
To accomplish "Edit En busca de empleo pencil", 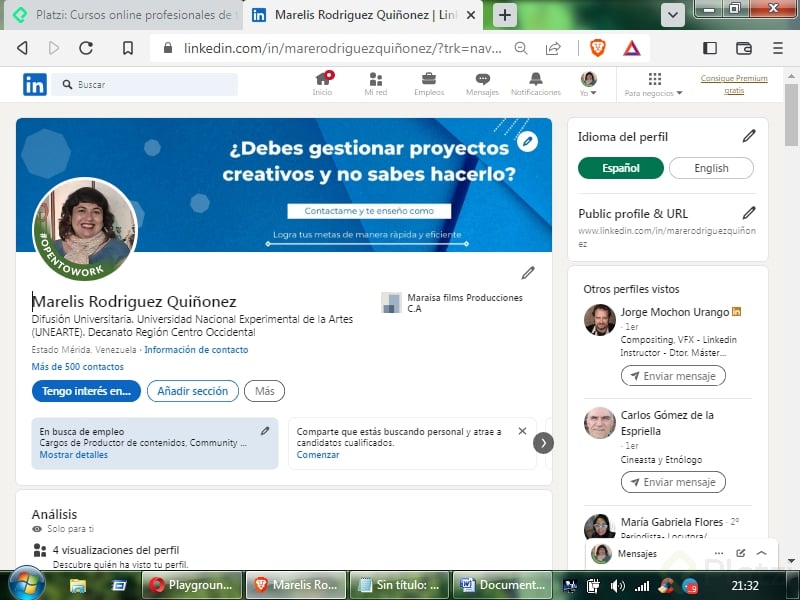I will pyautogui.click(x=265, y=431).
